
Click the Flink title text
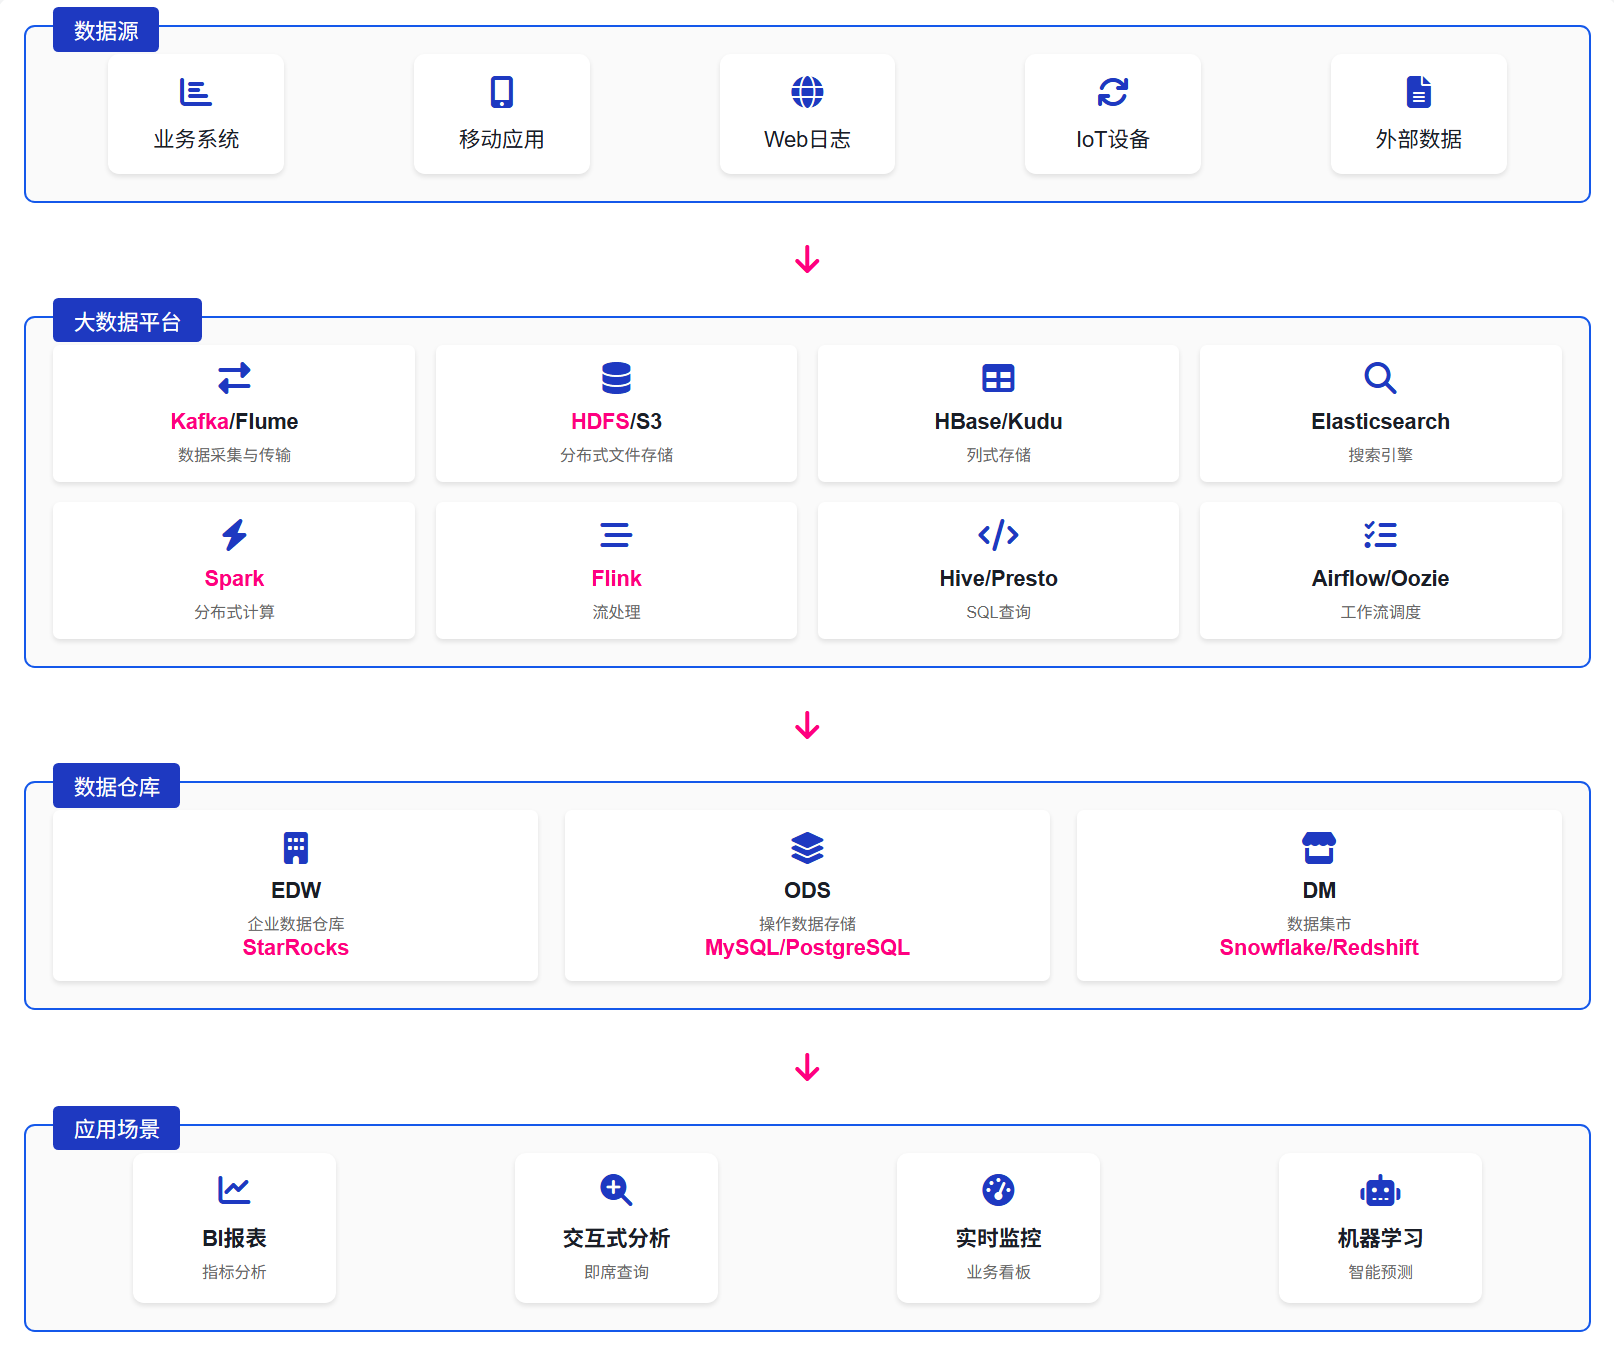616,579
